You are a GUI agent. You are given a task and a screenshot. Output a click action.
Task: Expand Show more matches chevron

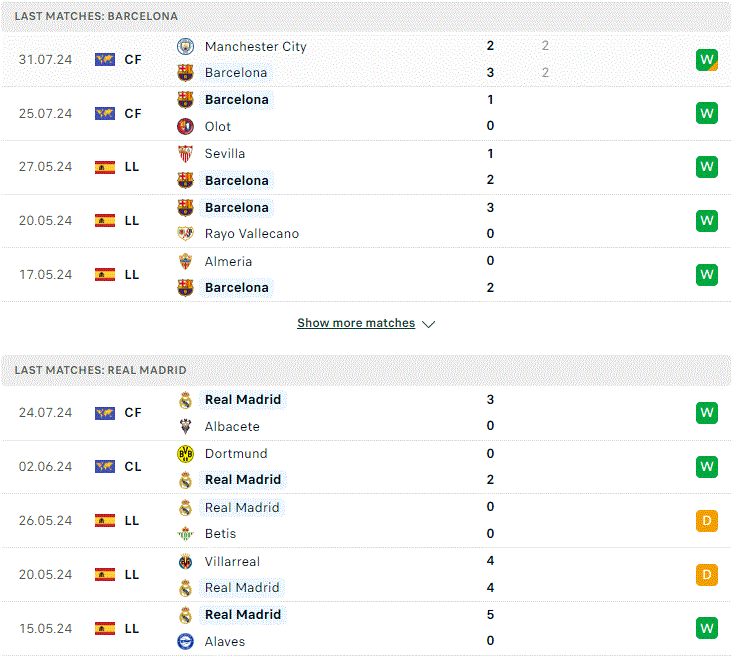[x=428, y=324]
